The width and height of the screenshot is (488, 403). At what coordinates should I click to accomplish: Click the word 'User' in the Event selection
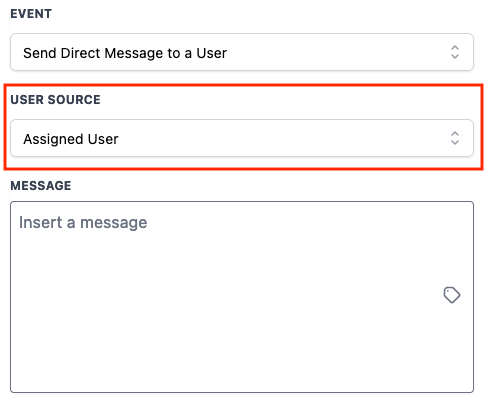coord(212,53)
